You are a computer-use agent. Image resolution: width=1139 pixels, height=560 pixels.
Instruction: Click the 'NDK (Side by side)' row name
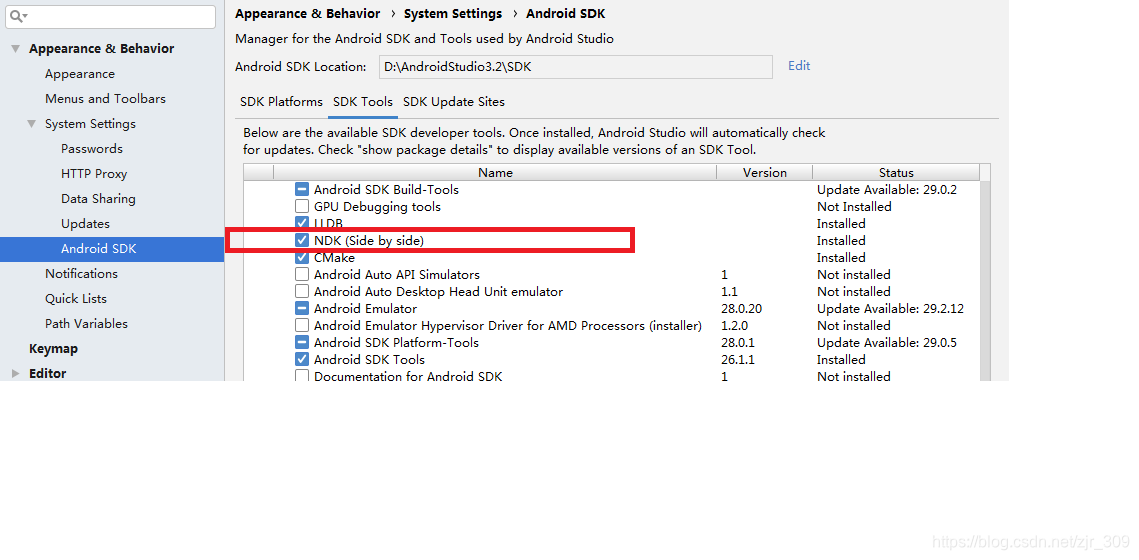pos(369,240)
